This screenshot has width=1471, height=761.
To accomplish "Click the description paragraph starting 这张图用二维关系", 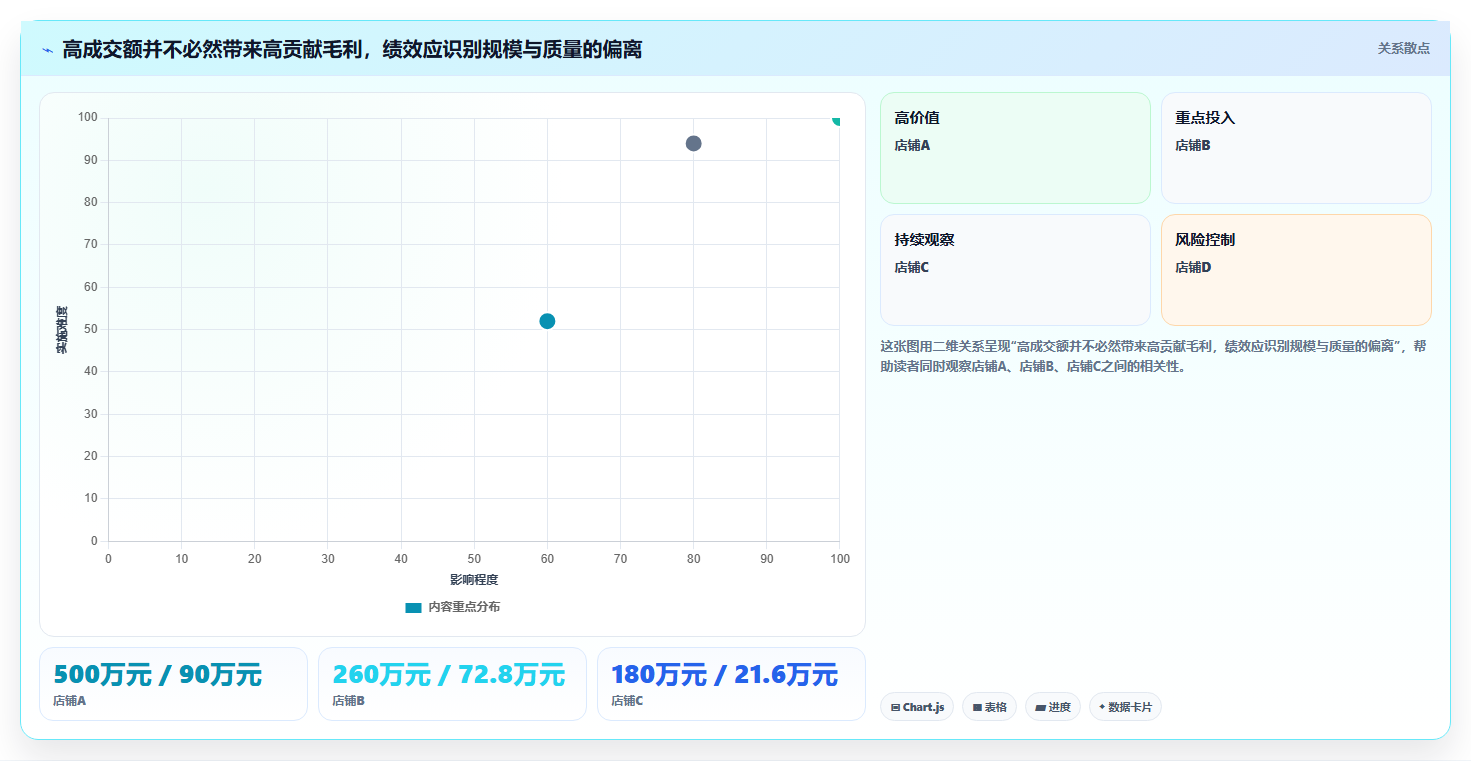I will (x=1155, y=356).
